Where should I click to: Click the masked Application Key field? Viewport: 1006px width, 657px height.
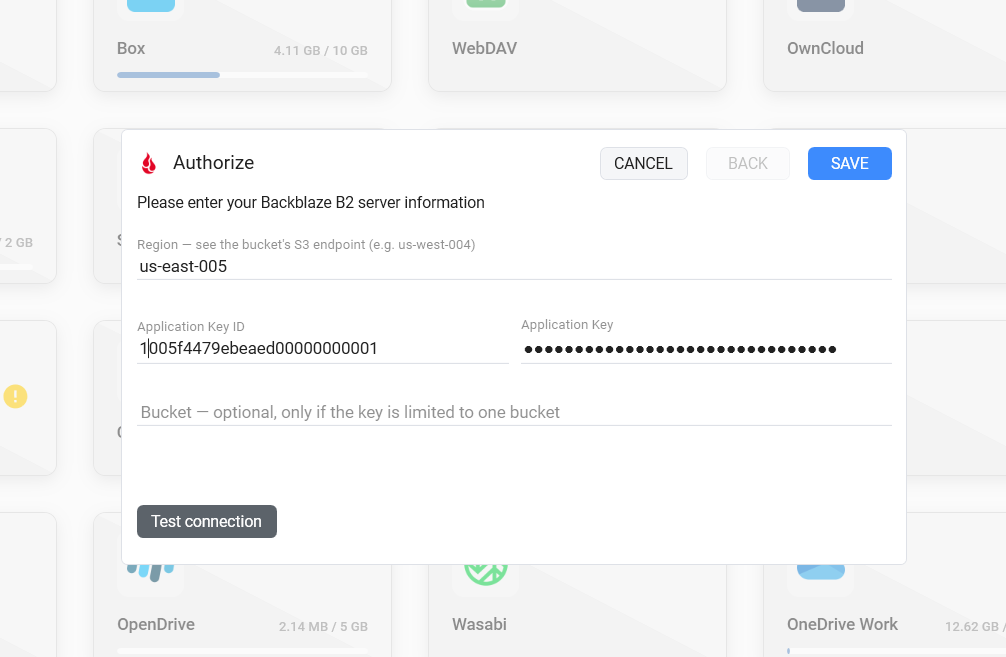tap(706, 349)
